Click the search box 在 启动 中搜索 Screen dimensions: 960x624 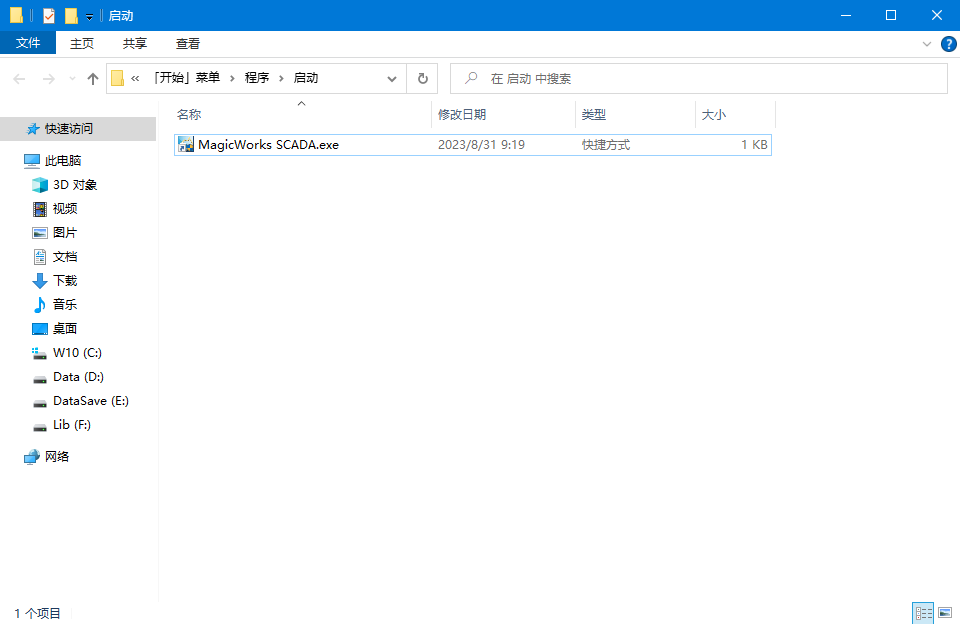point(699,78)
